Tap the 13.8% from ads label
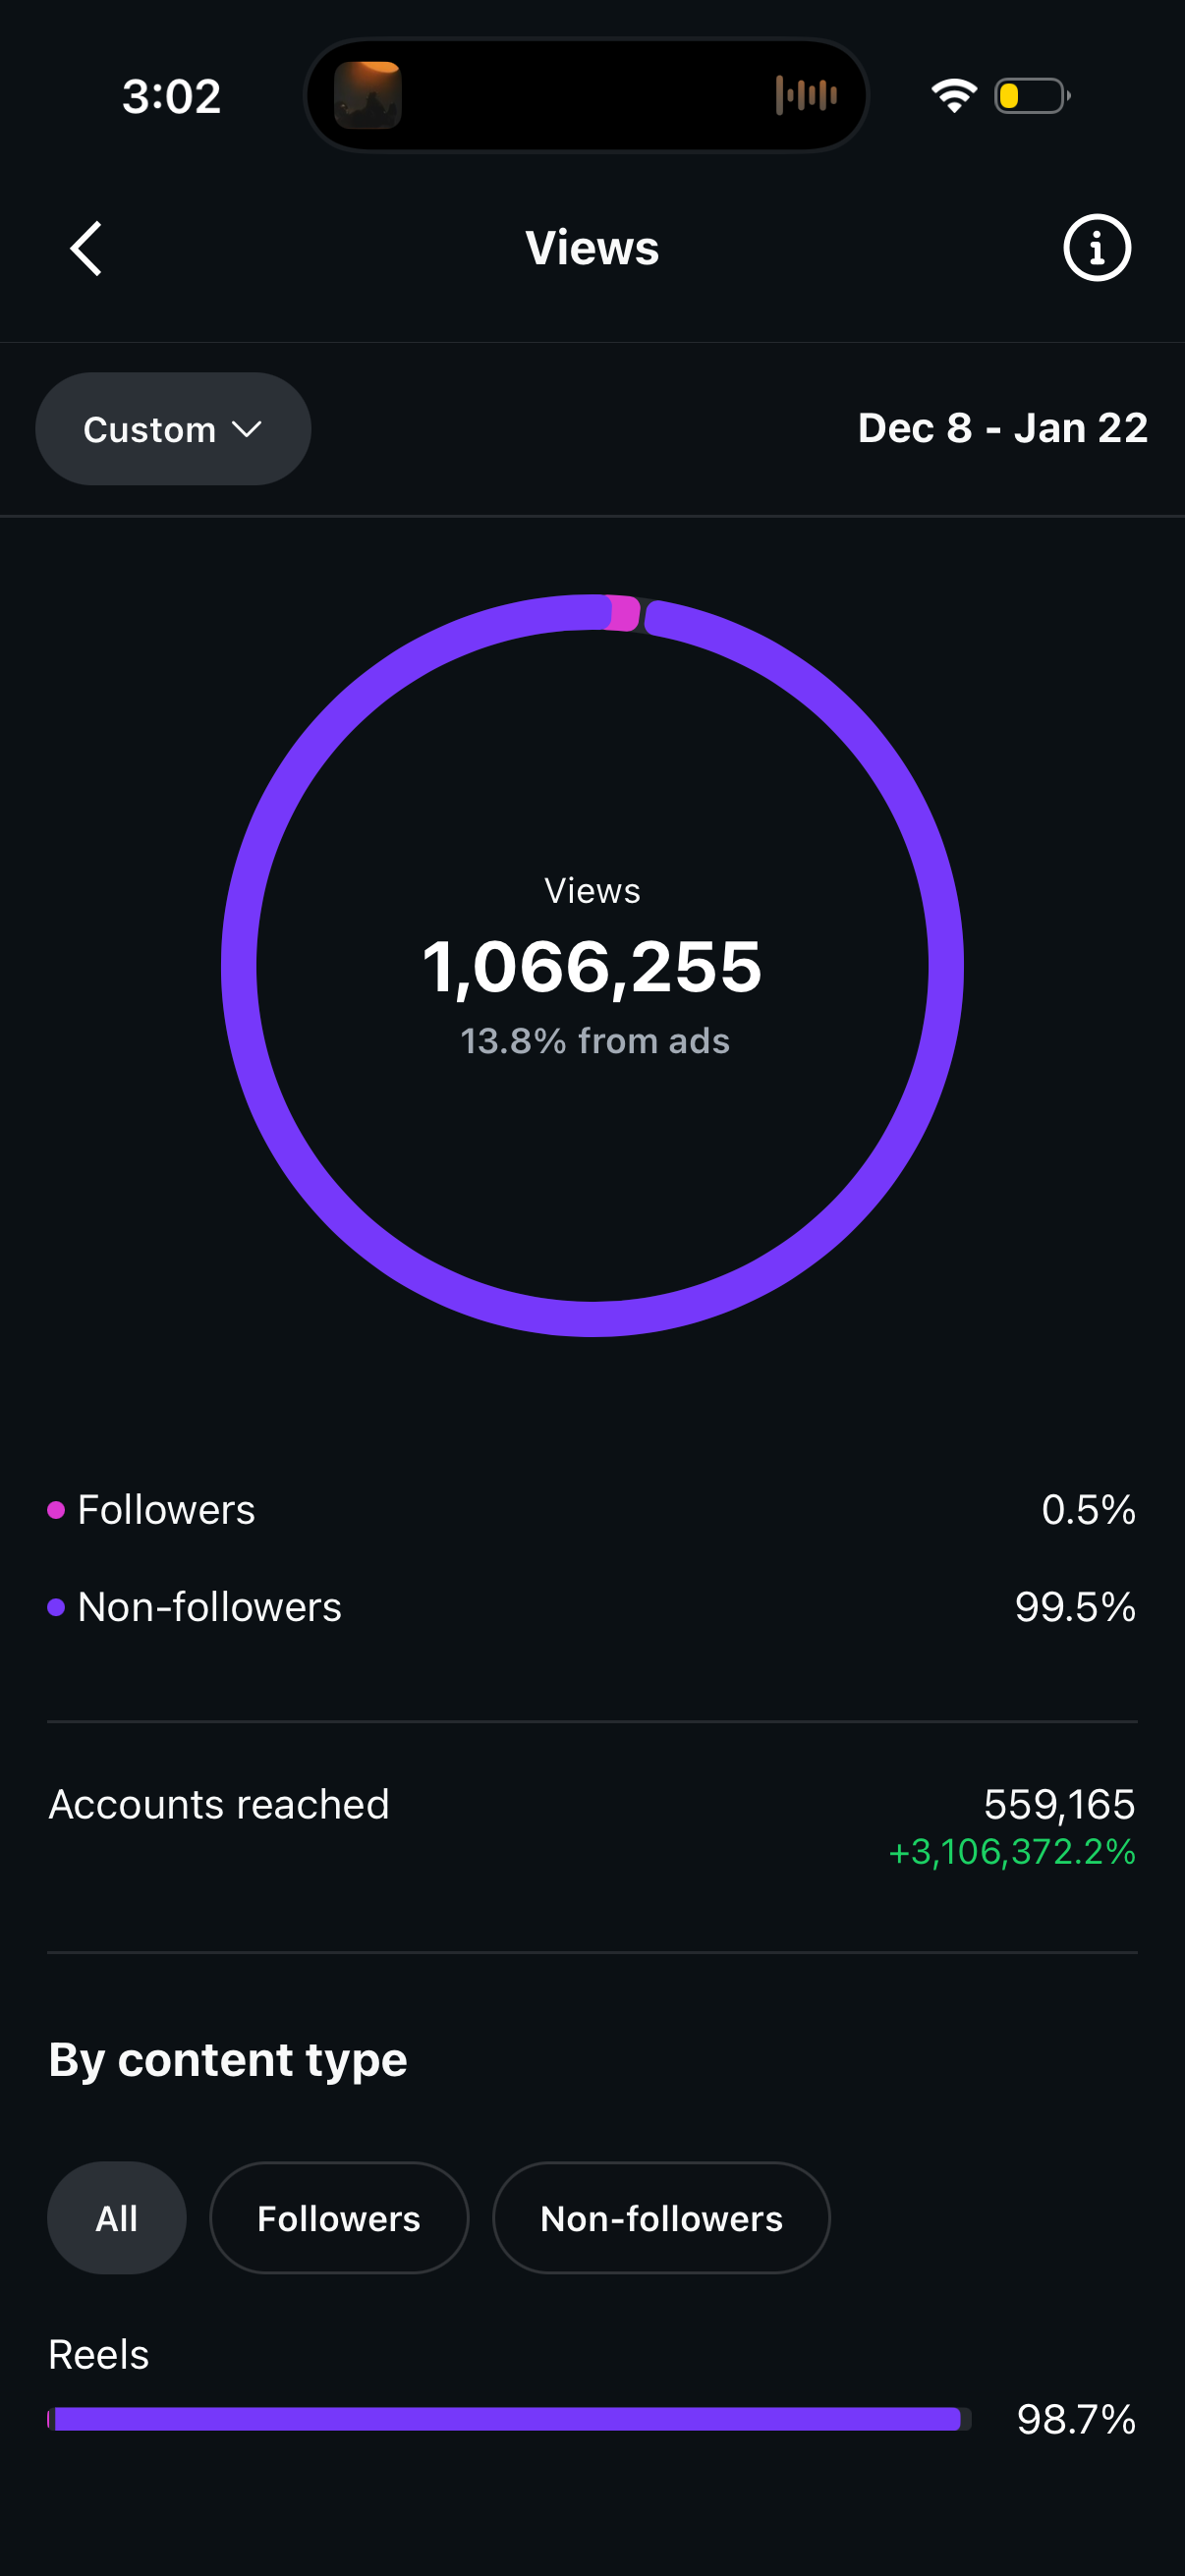This screenshot has height=2576, width=1185. [x=595, y=1041]
